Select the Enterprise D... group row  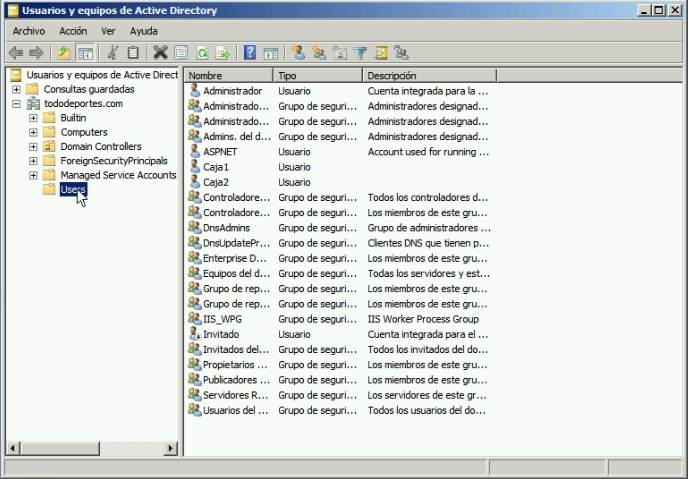(x=339, y=258)
